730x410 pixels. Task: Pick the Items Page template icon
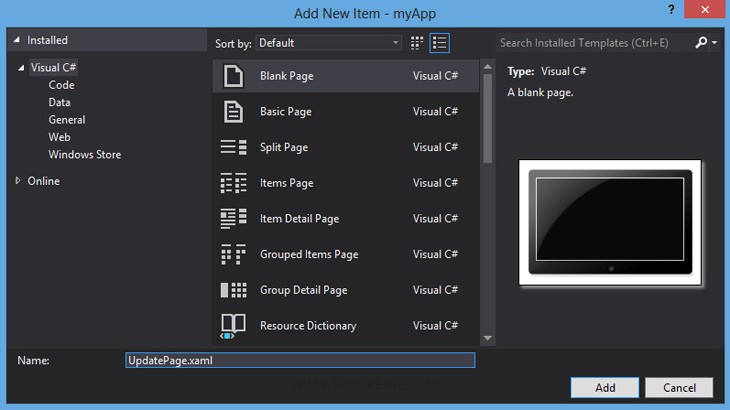point(233,183)
